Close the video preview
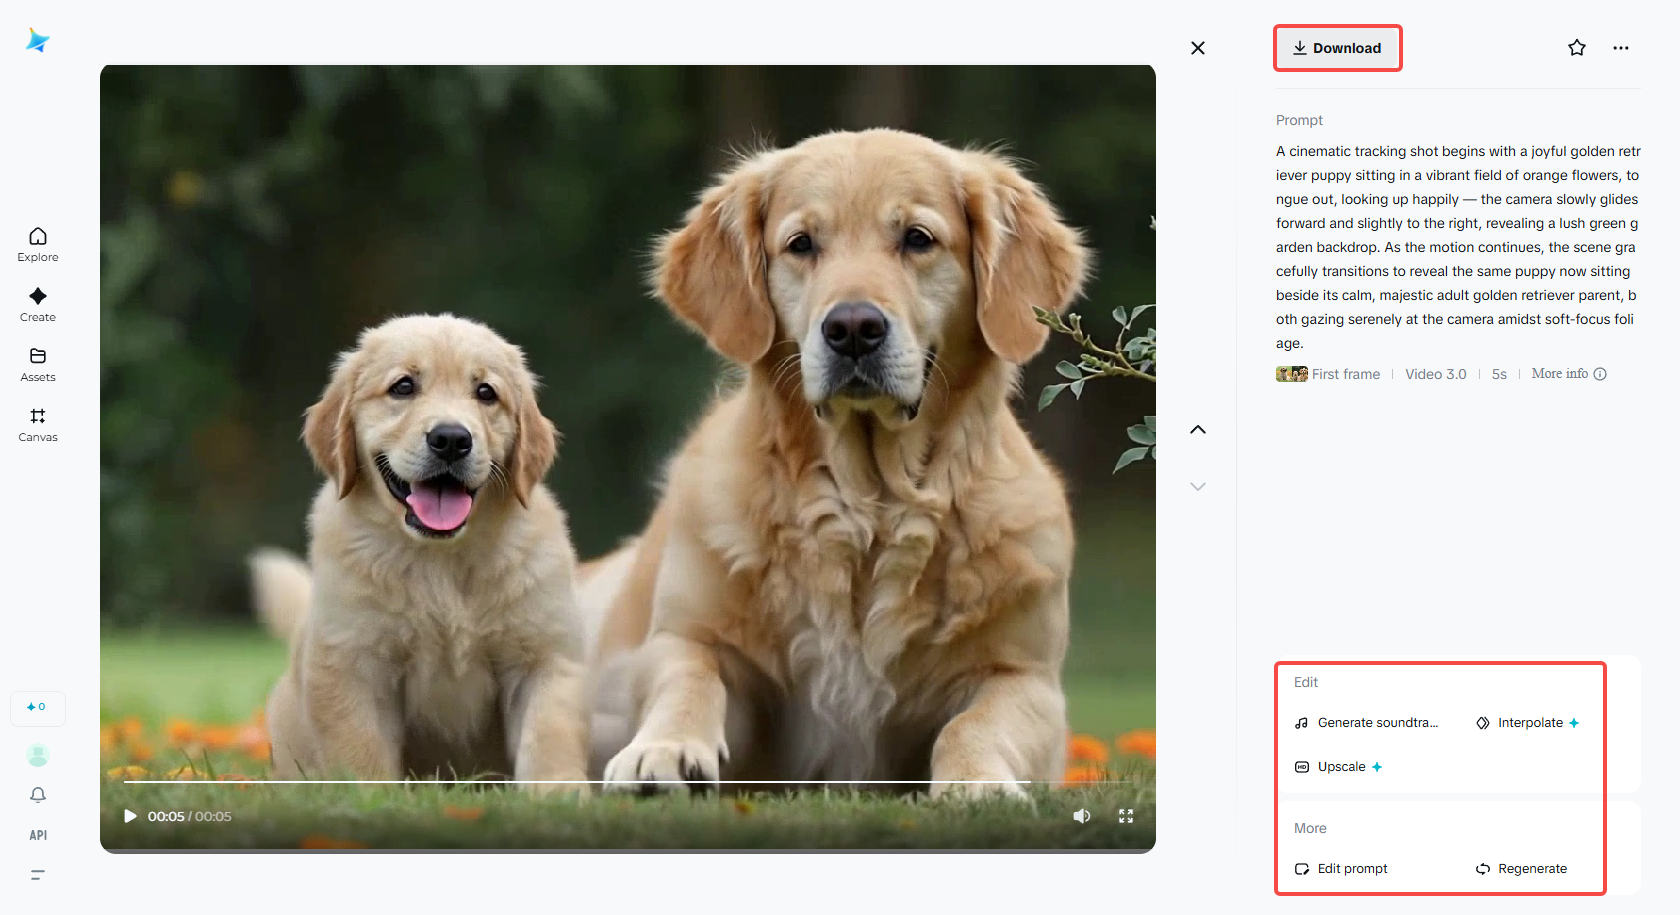Viewport: 1680px width, 915px height. click(1198, 48)
